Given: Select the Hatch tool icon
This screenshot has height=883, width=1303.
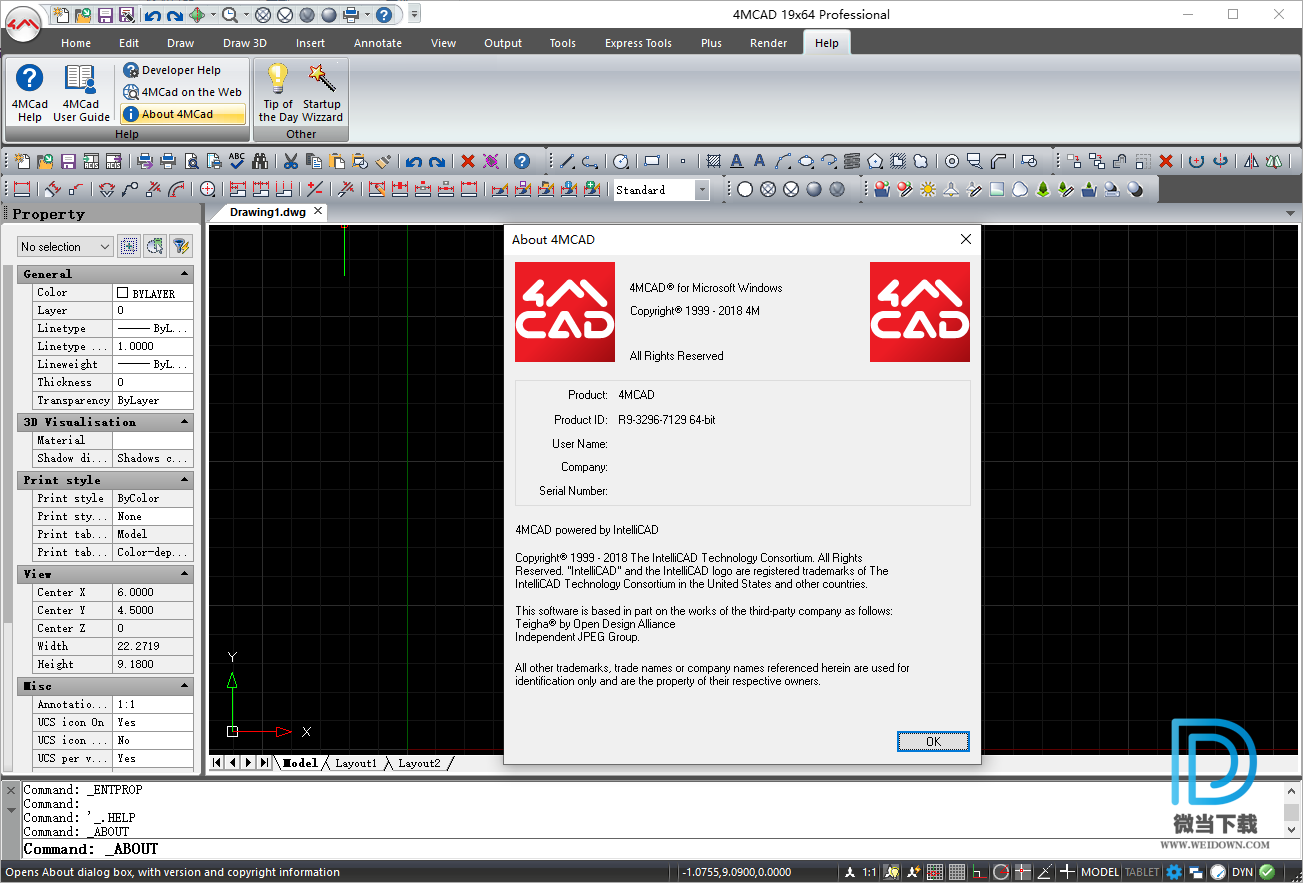Looking at the screenshot, I should pos(713,161).
